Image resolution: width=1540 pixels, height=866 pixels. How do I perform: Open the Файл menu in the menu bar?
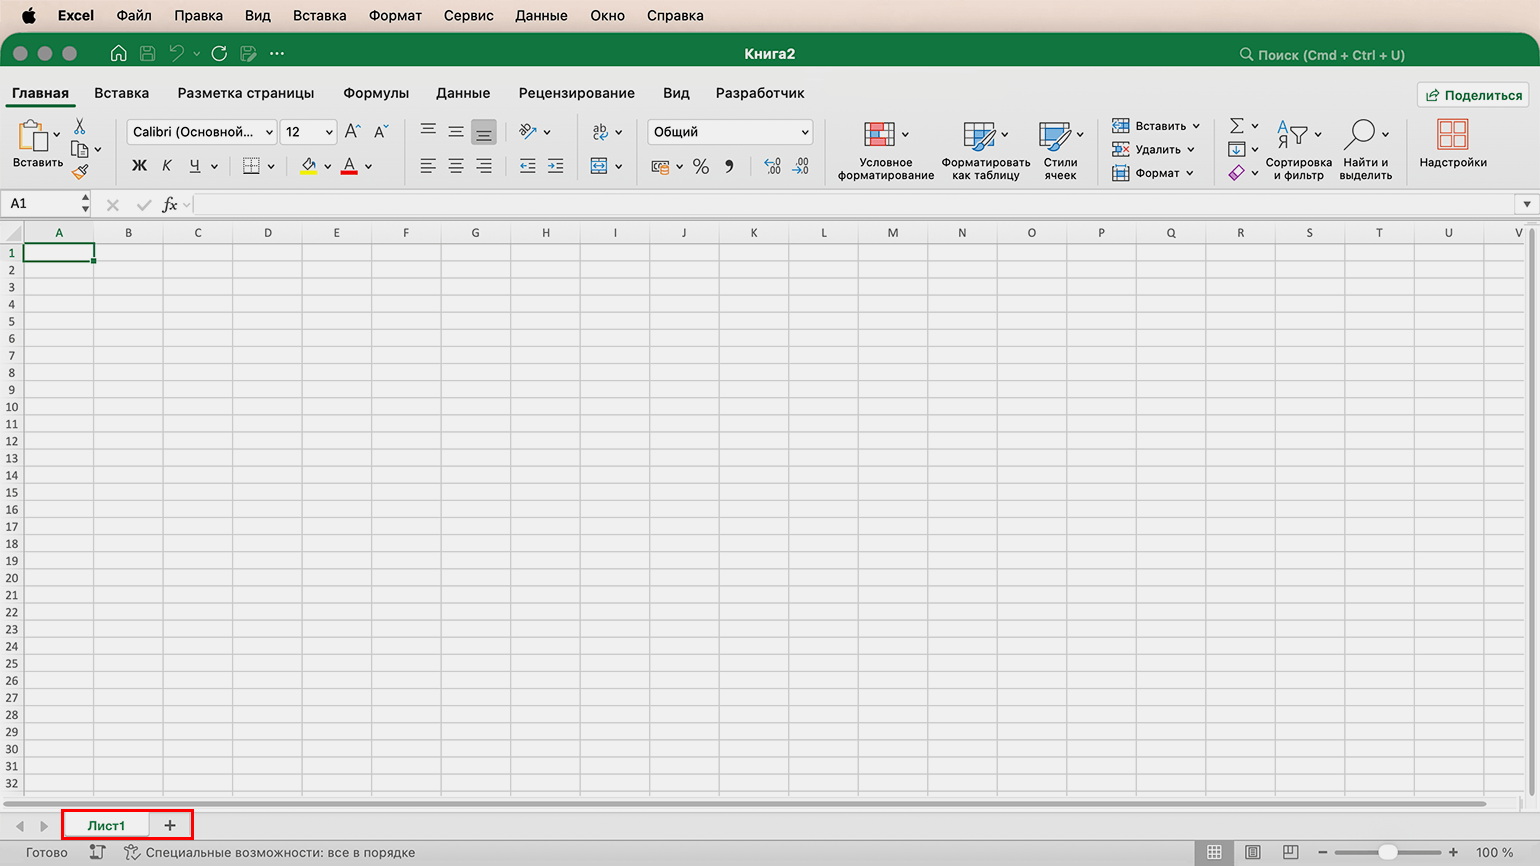[134, 15]
